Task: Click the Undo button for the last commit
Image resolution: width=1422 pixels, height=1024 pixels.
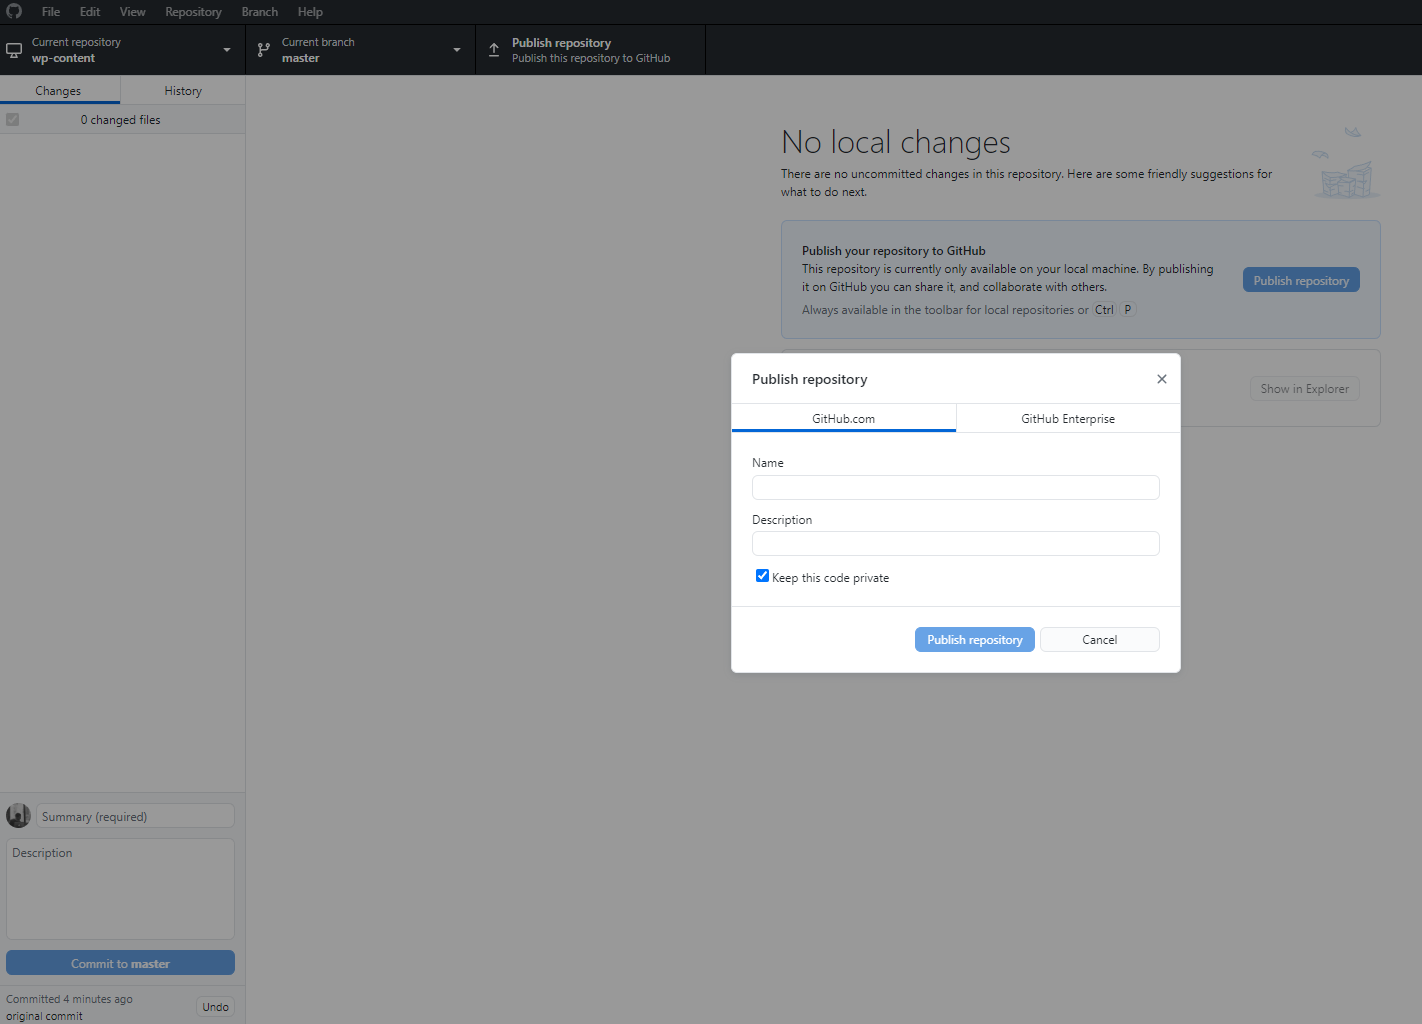Action: (216, 1007)
